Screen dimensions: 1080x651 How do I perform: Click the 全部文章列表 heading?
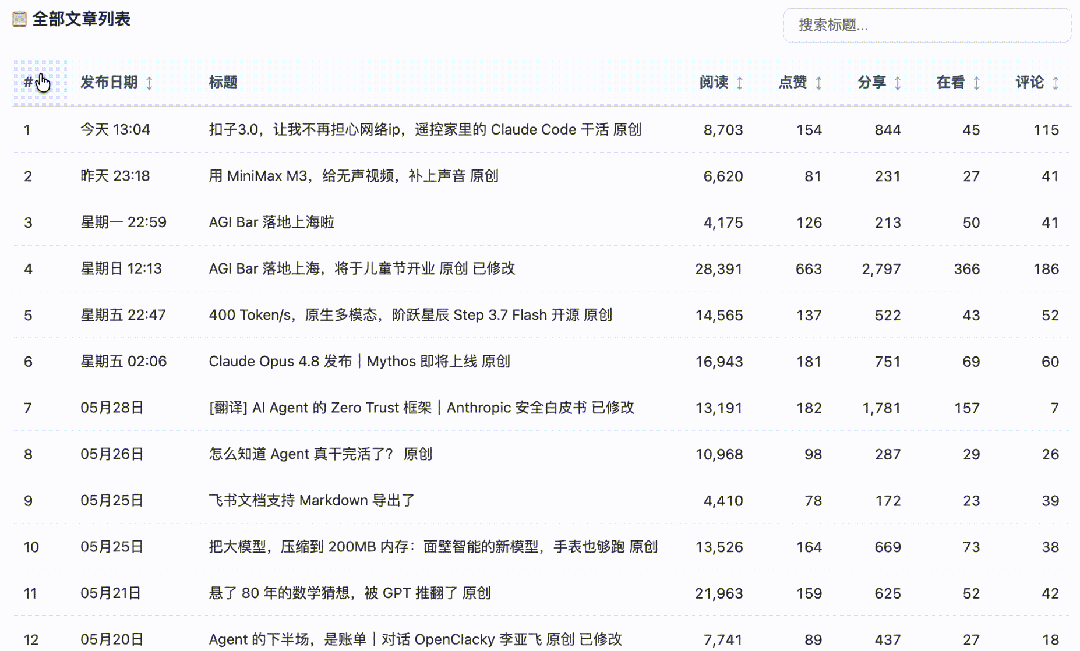(x=81, y=19)
